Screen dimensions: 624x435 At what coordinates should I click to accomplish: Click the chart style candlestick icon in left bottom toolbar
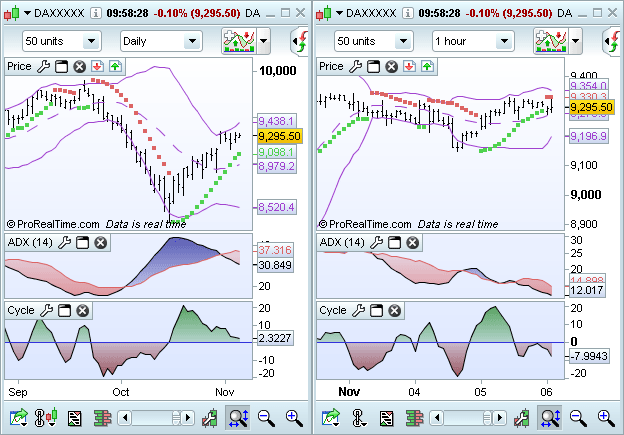click(46, 418)
